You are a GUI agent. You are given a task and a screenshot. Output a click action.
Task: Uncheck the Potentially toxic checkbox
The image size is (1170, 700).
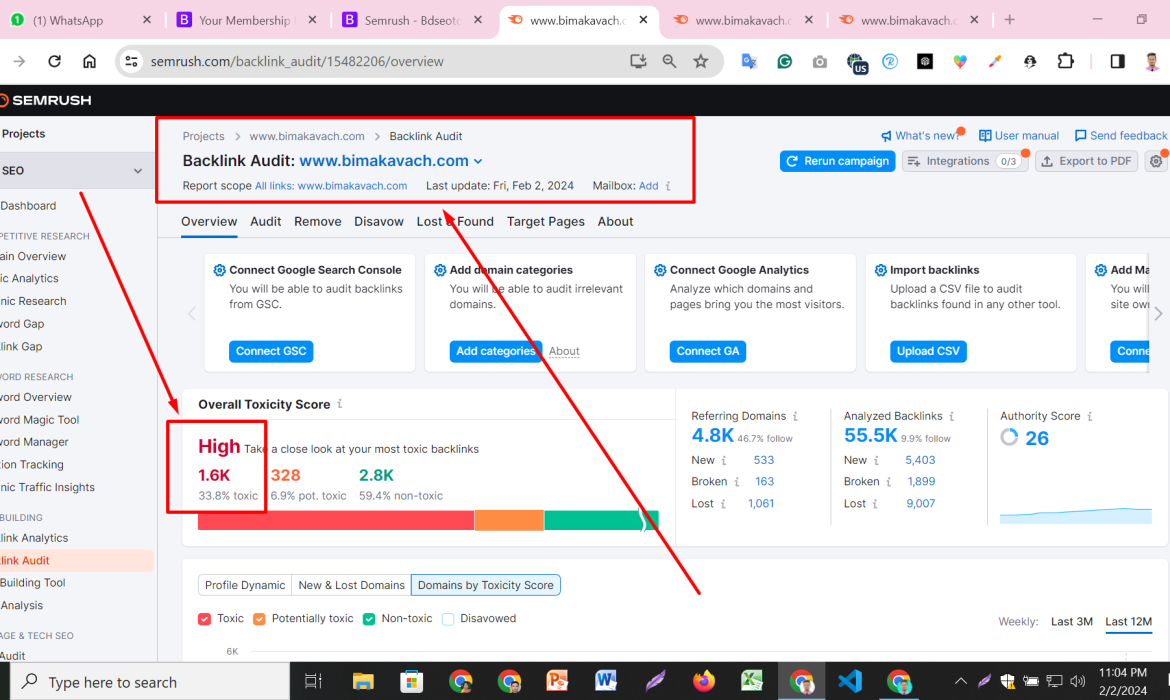point(259,619)
